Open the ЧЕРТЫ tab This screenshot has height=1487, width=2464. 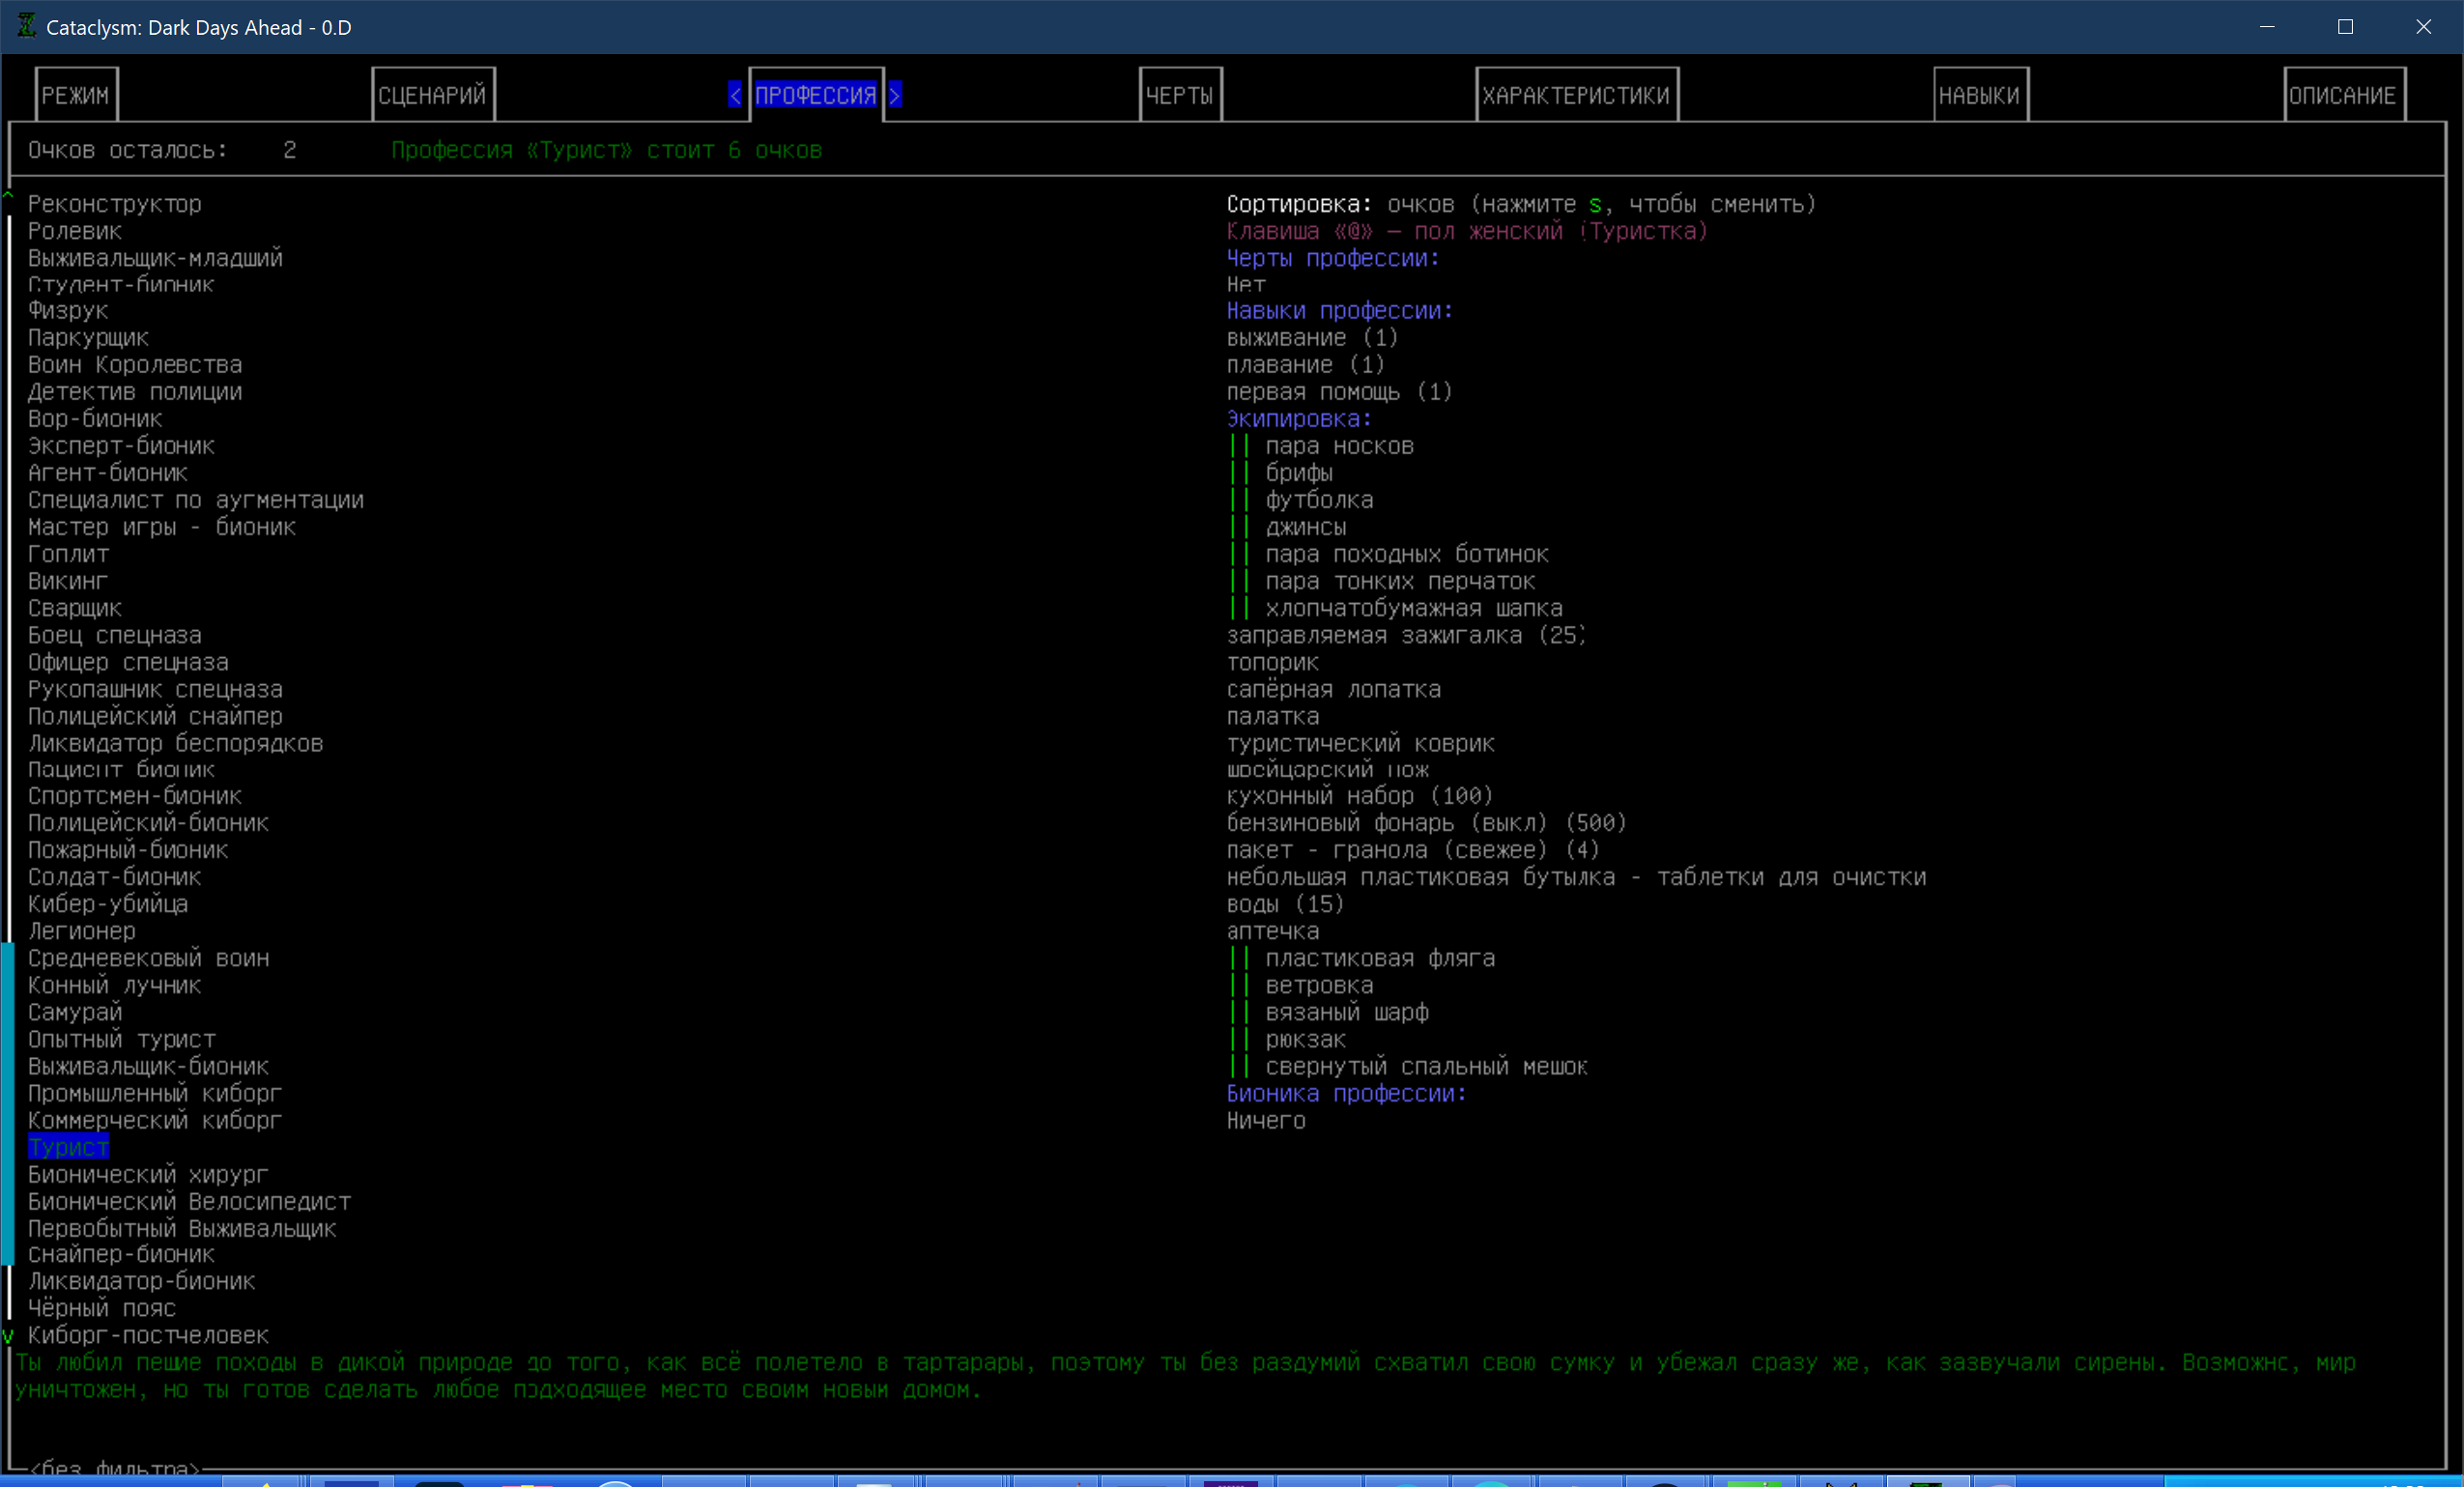[1180, 95]
